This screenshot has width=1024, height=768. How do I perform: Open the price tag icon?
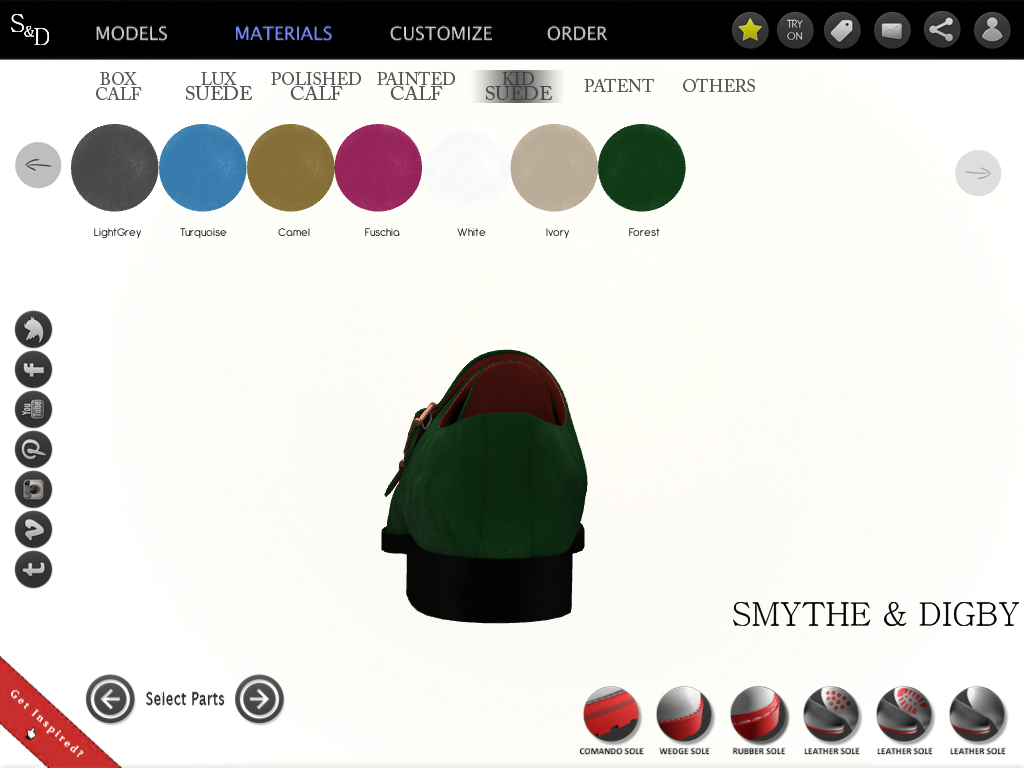(842, 30)
